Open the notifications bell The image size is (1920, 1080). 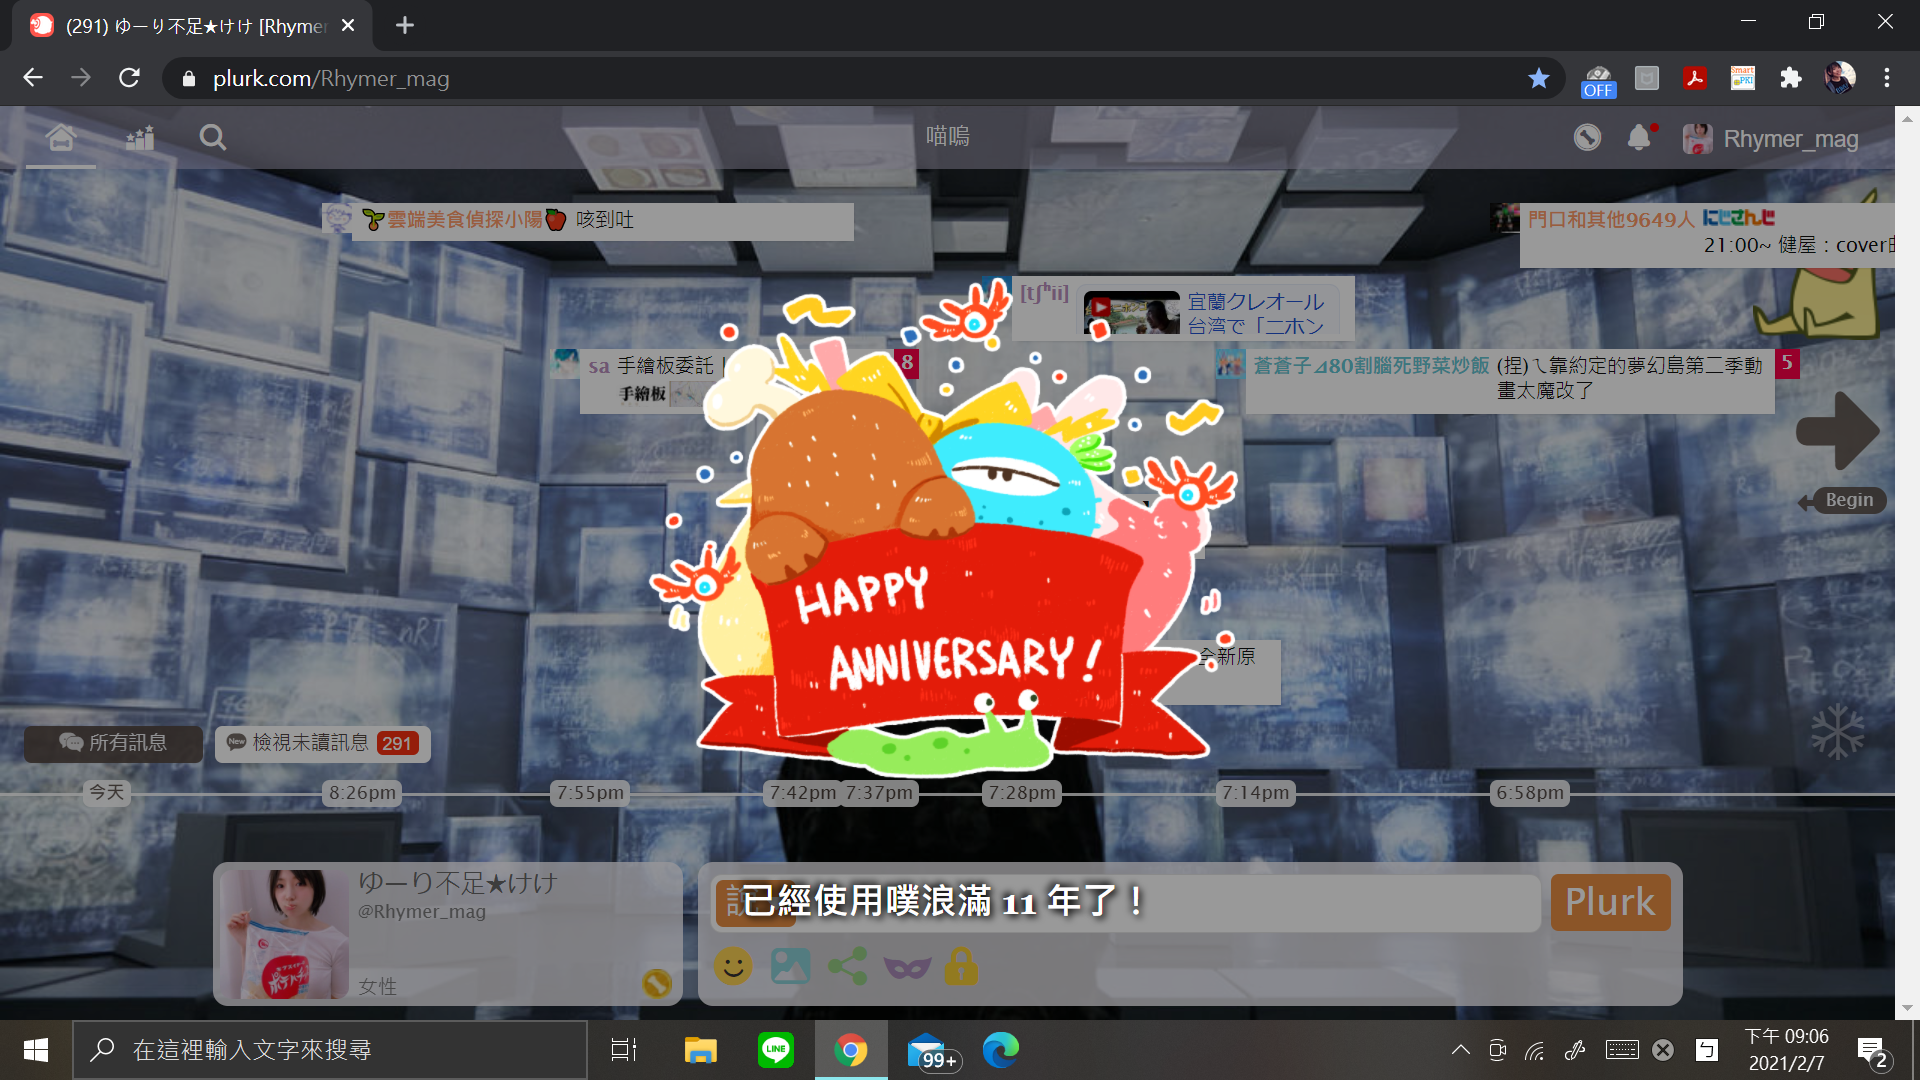tap(1639, 138)
